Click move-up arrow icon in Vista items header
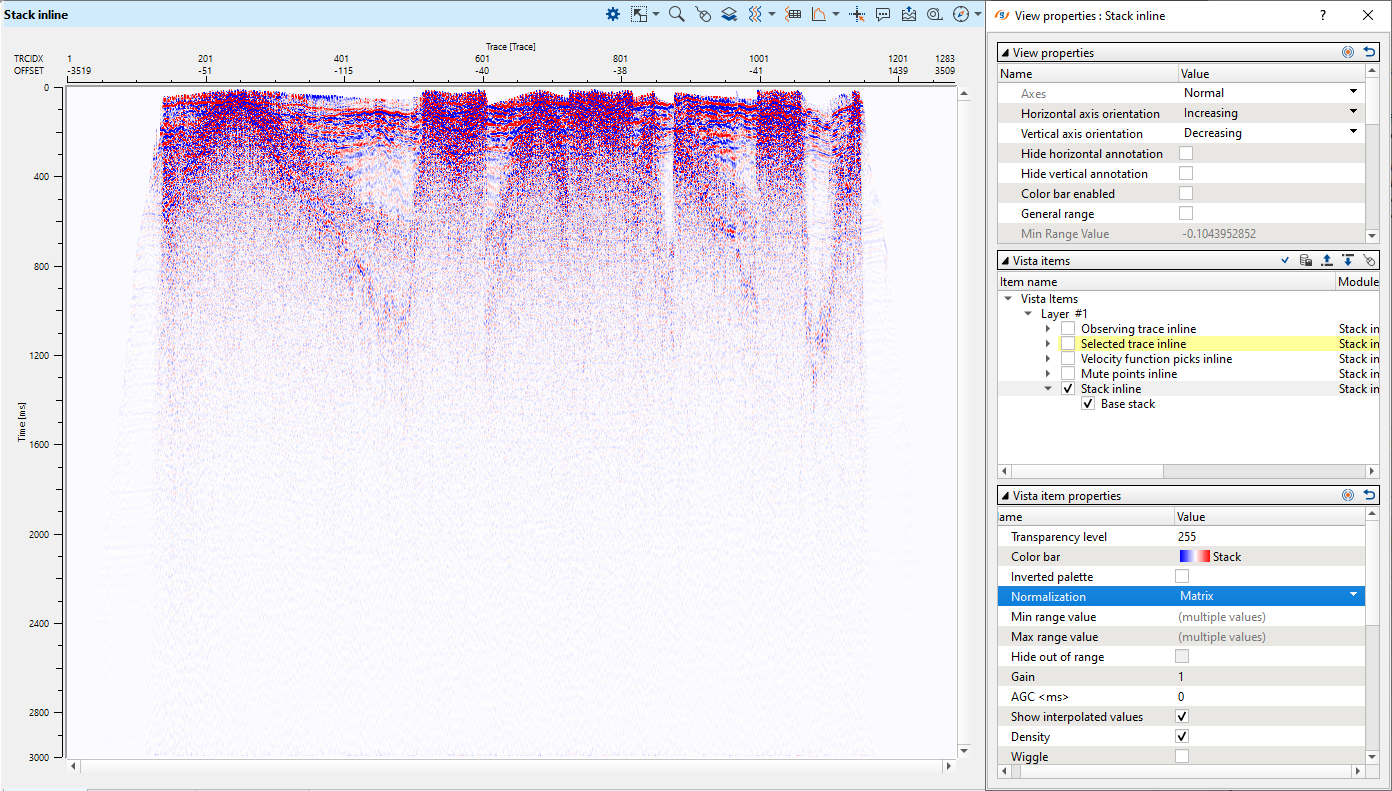This screenshot has height=791, width=1392. [x=1326, y=260]
